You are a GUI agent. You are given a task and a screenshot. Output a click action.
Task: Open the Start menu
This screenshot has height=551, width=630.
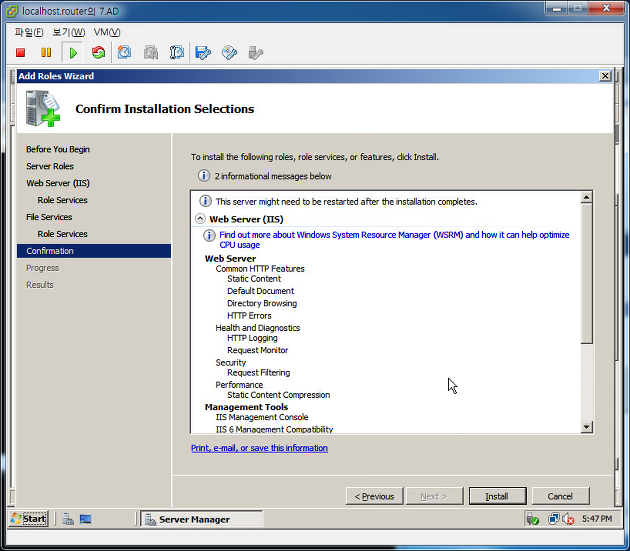tap(29, 519)
